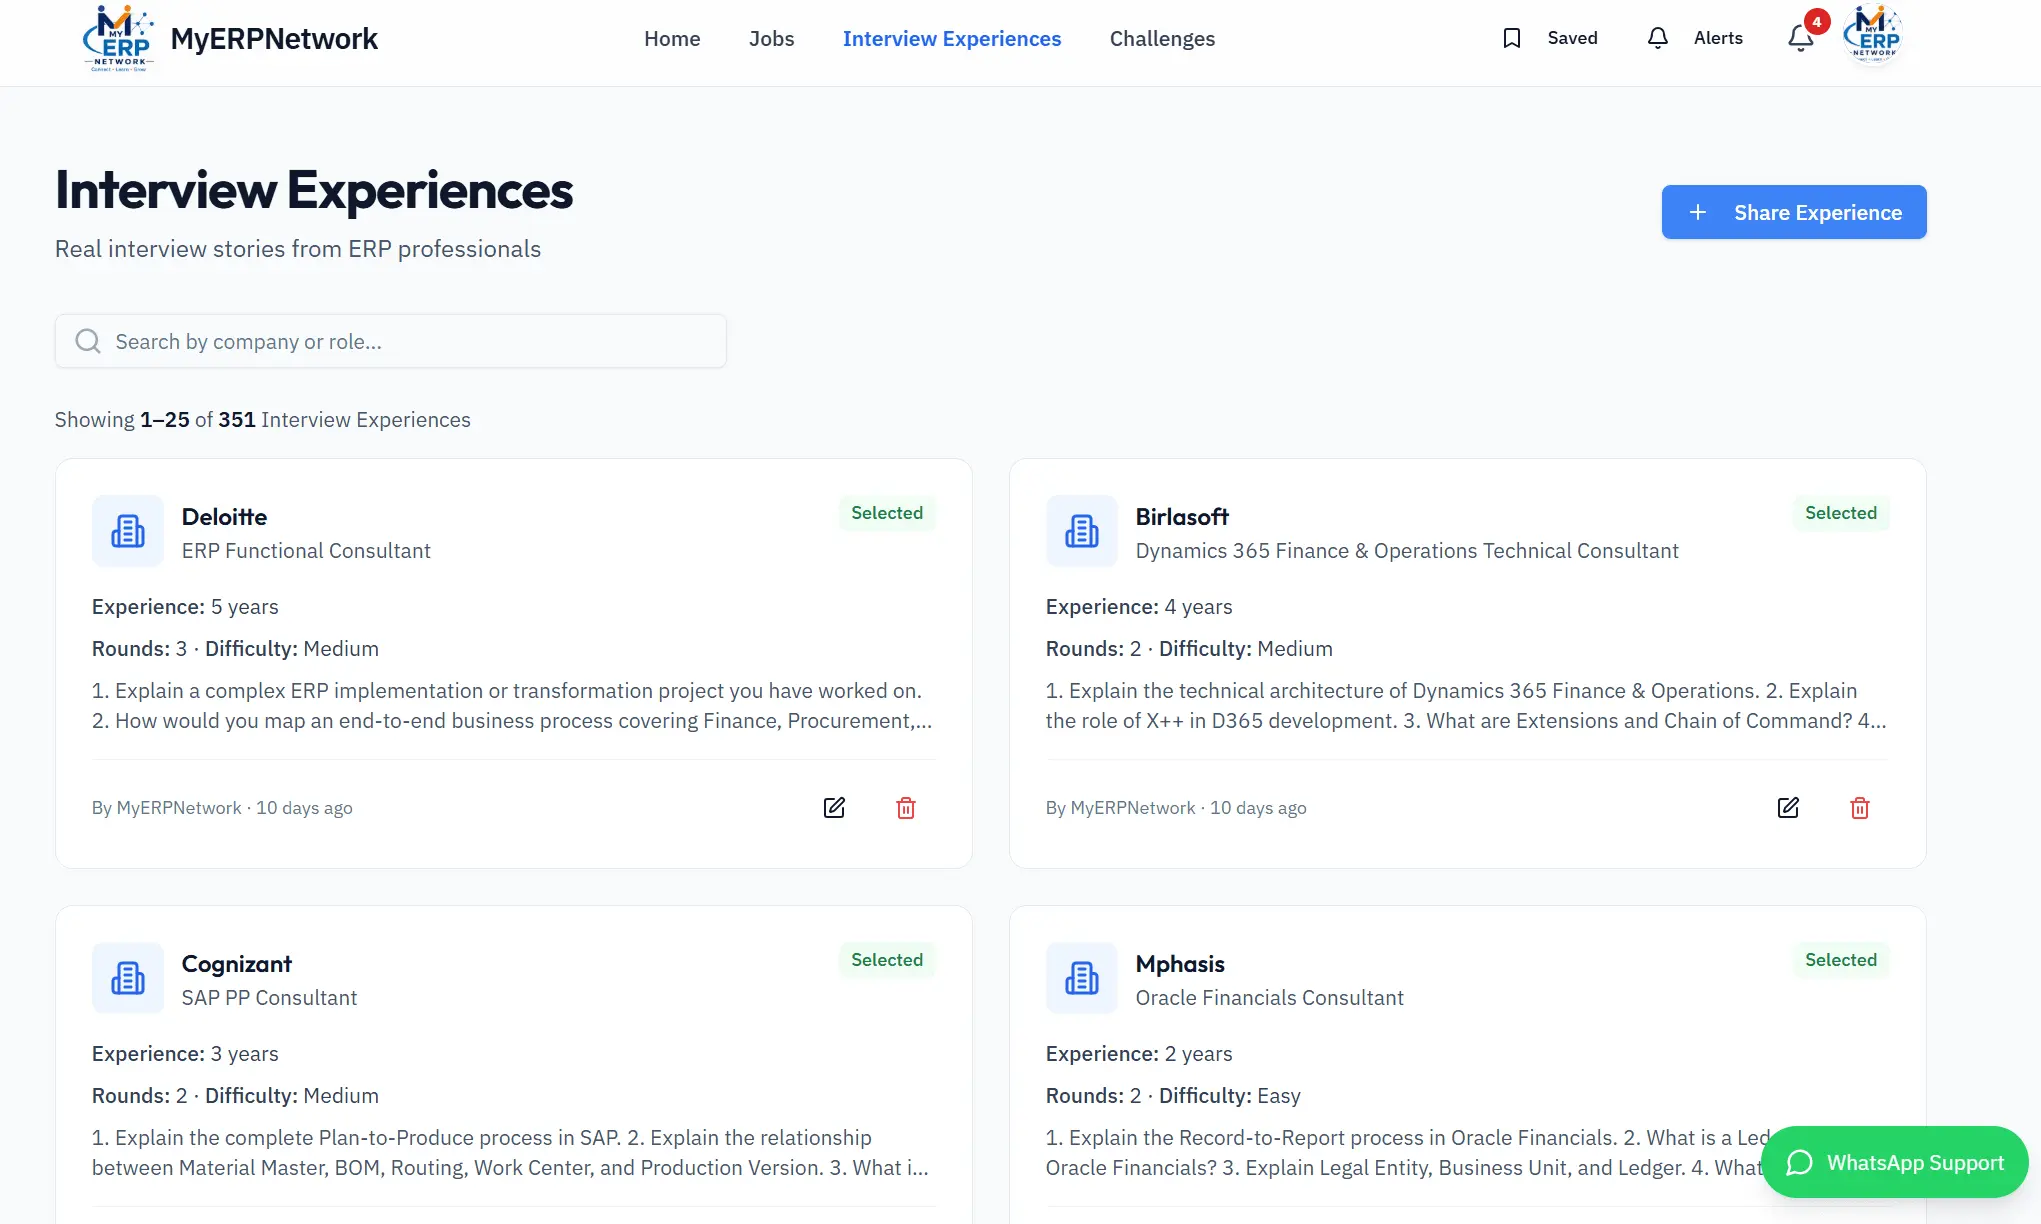Delete the Birlasoft interview experience
The height and width of the screenshot is (1224, 2041).
click(1860, 808)
